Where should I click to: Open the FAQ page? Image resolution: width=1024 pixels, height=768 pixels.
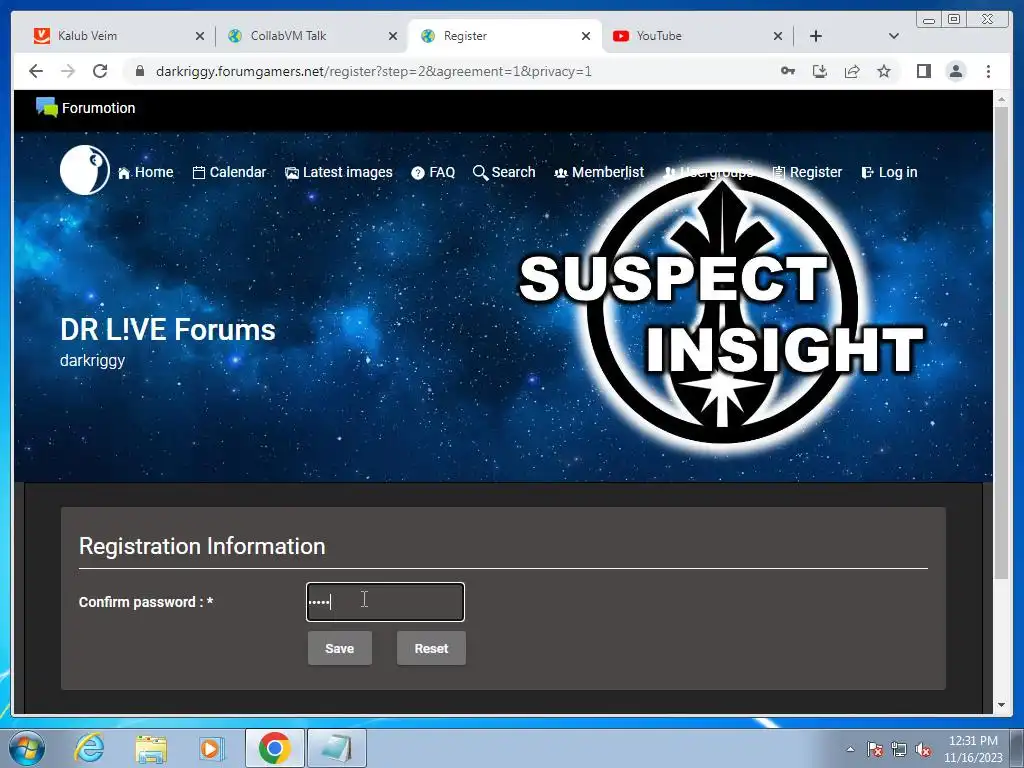pos(433,172)
